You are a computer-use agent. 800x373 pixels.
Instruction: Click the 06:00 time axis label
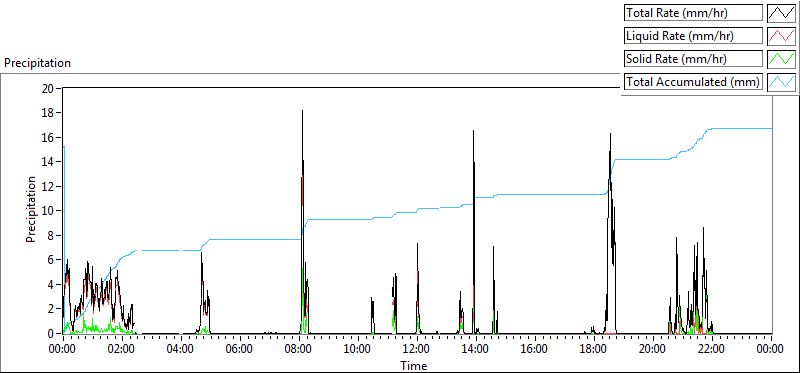point(240,350)
